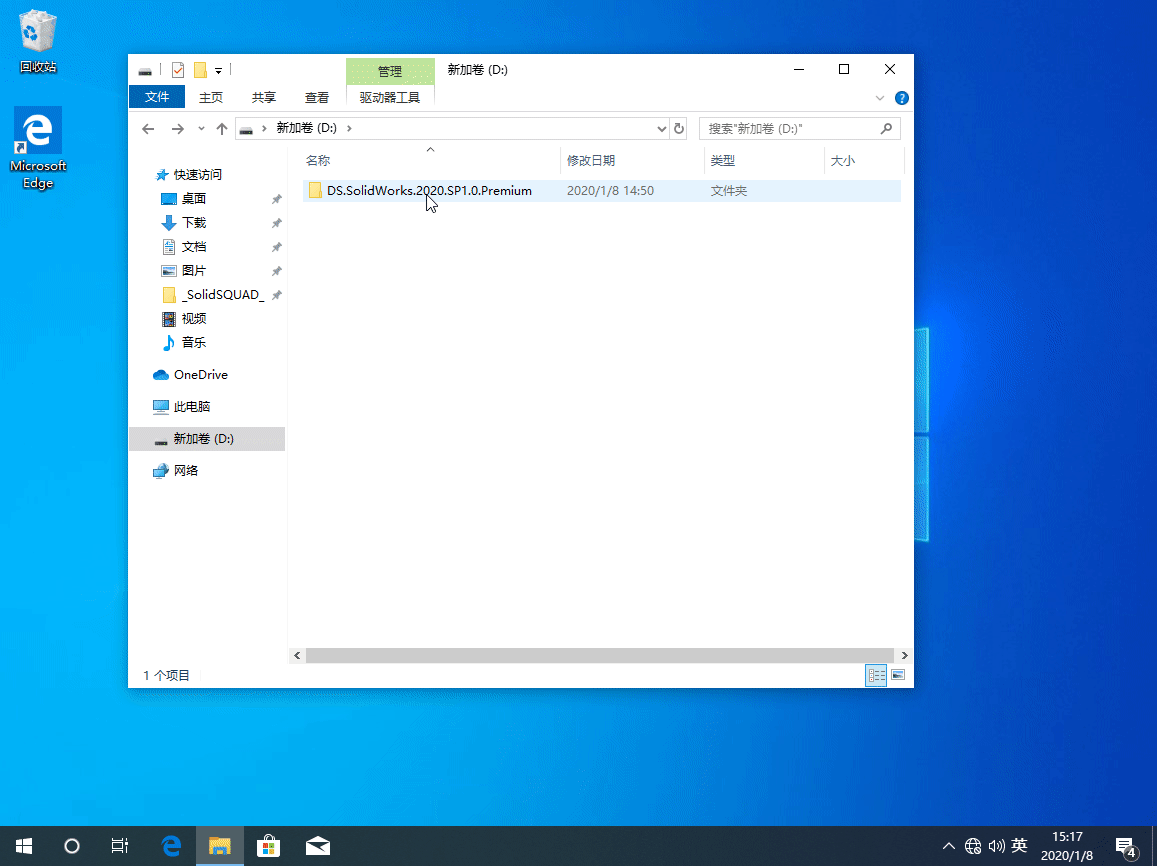
Task: Expand the address bar chevron after 新加卷 (D:)
Action: click(349, 128)
